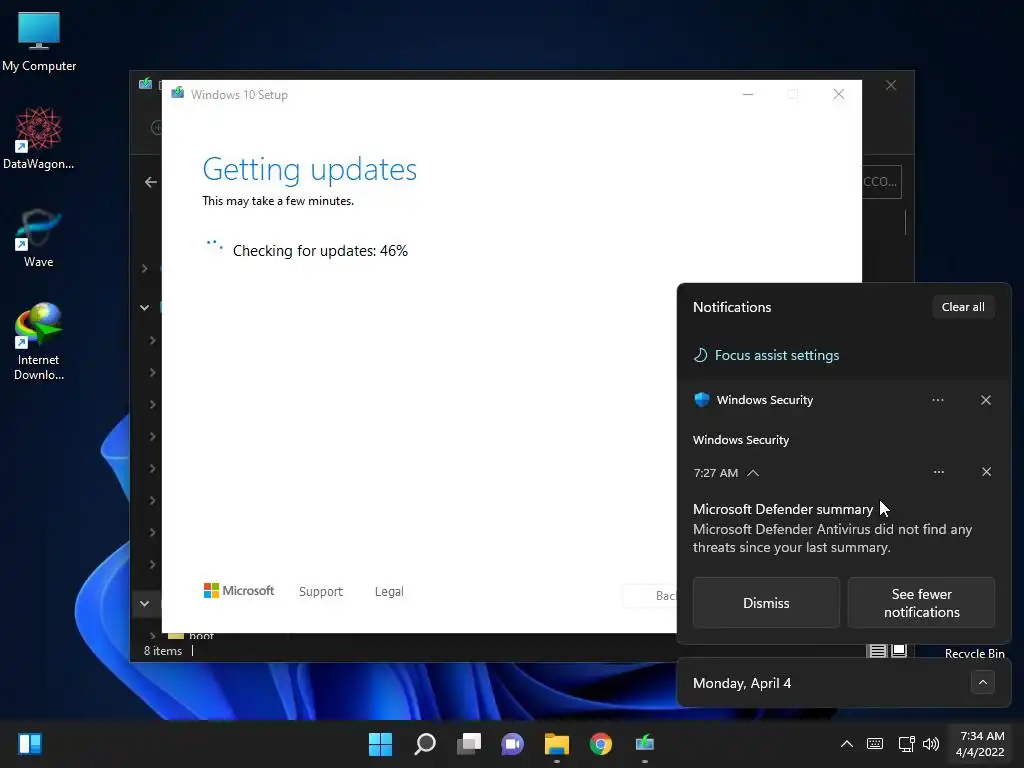1024x768 pixels.
Task: Open Windows Security group options menu
Action: (x=938, y=400)
